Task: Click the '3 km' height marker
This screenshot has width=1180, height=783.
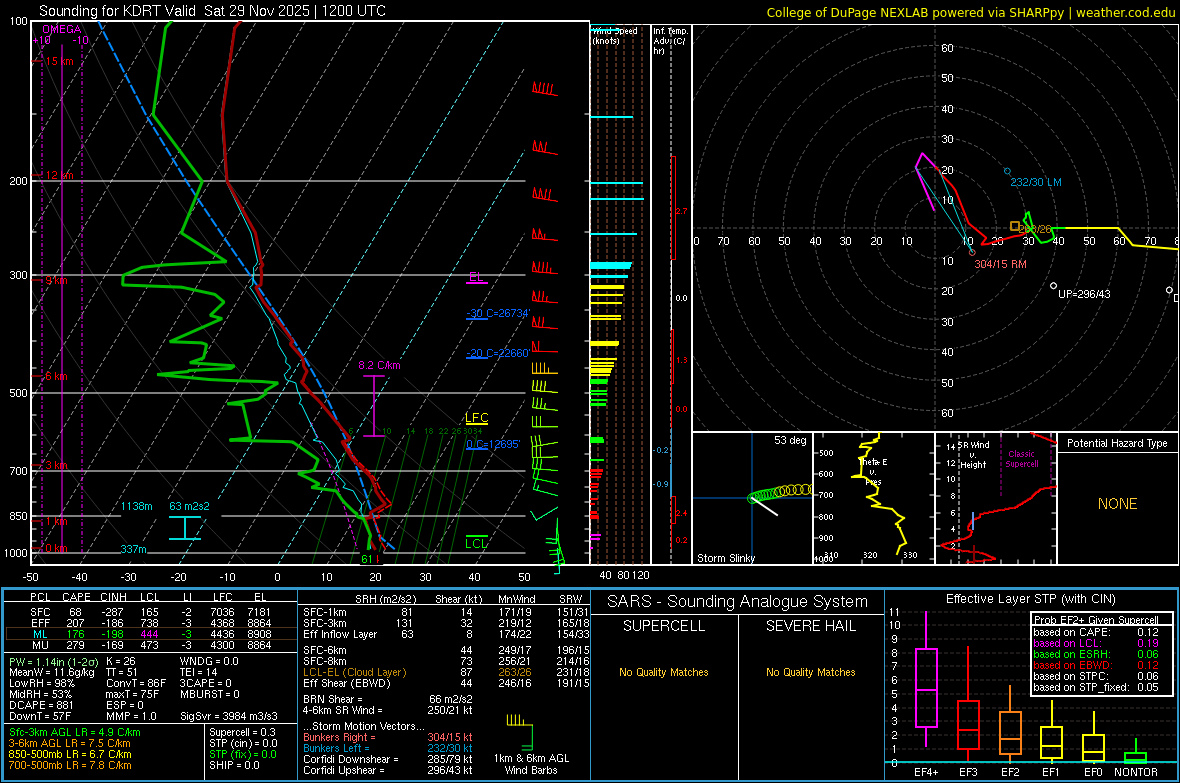Action: coord(56,465)
